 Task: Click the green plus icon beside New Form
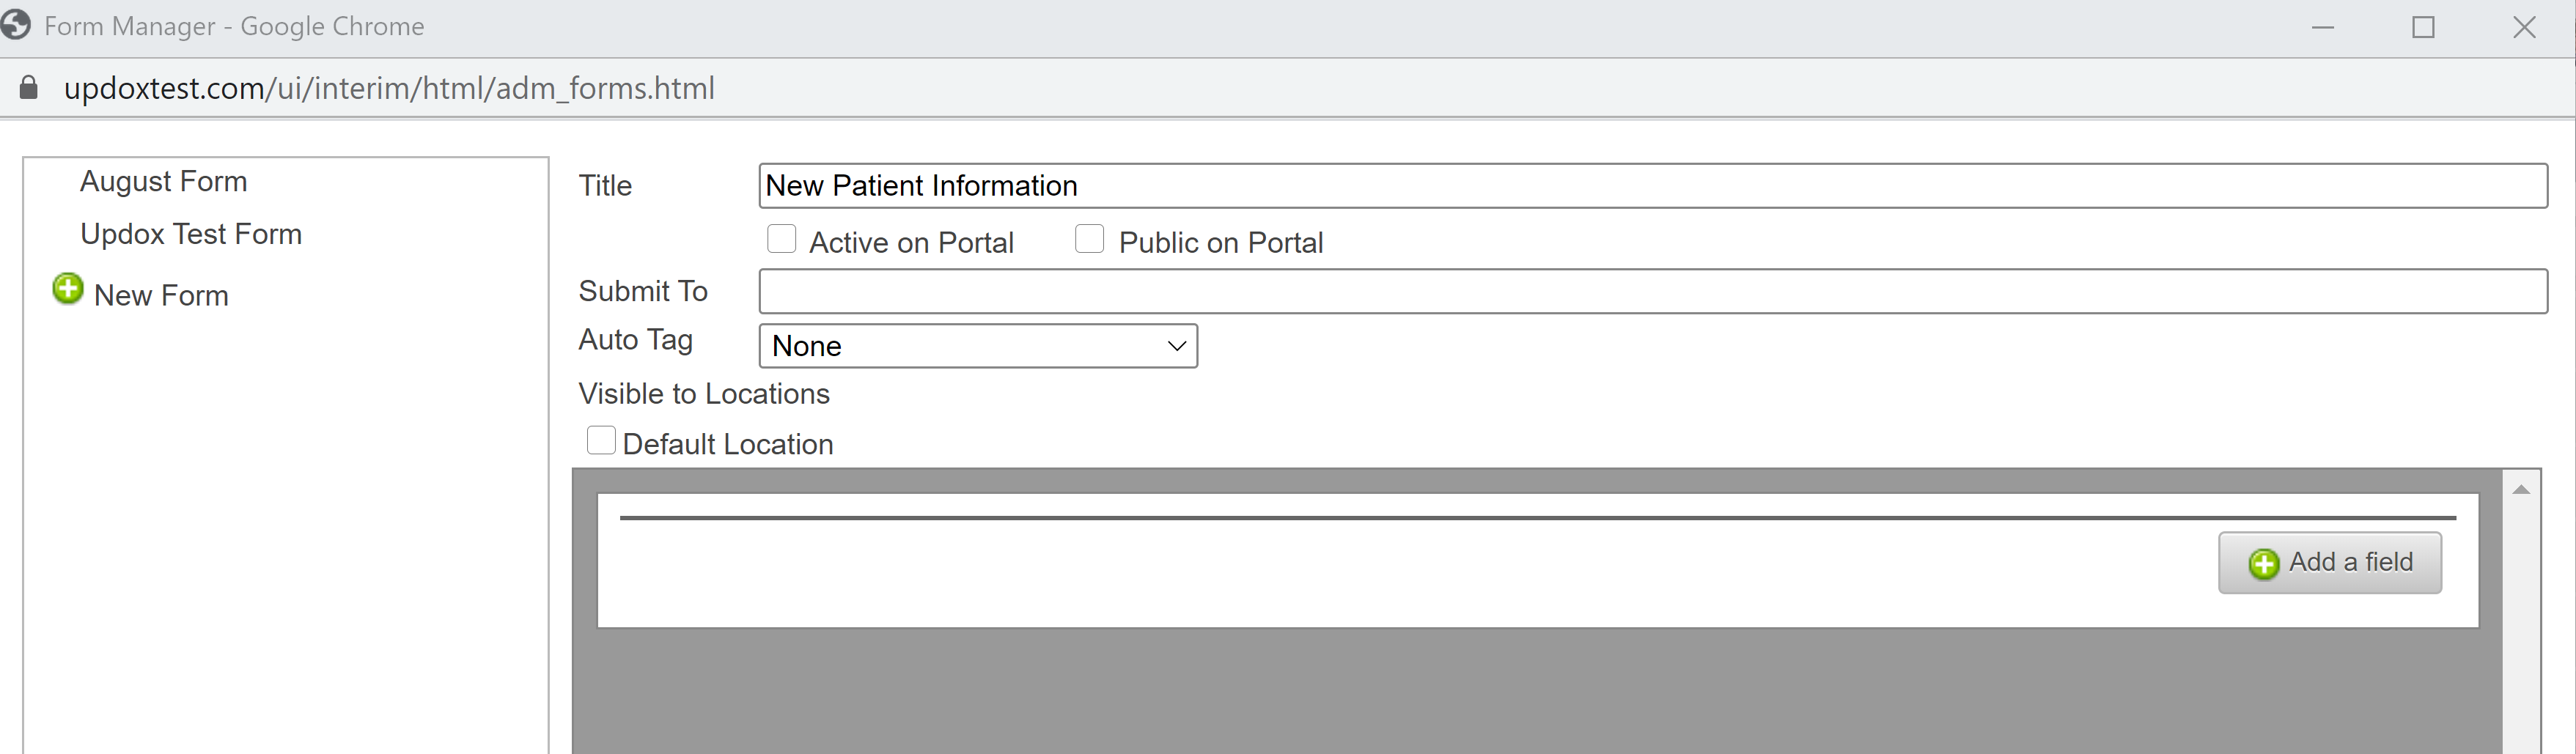pyautogui.click(x=68, y=289)
